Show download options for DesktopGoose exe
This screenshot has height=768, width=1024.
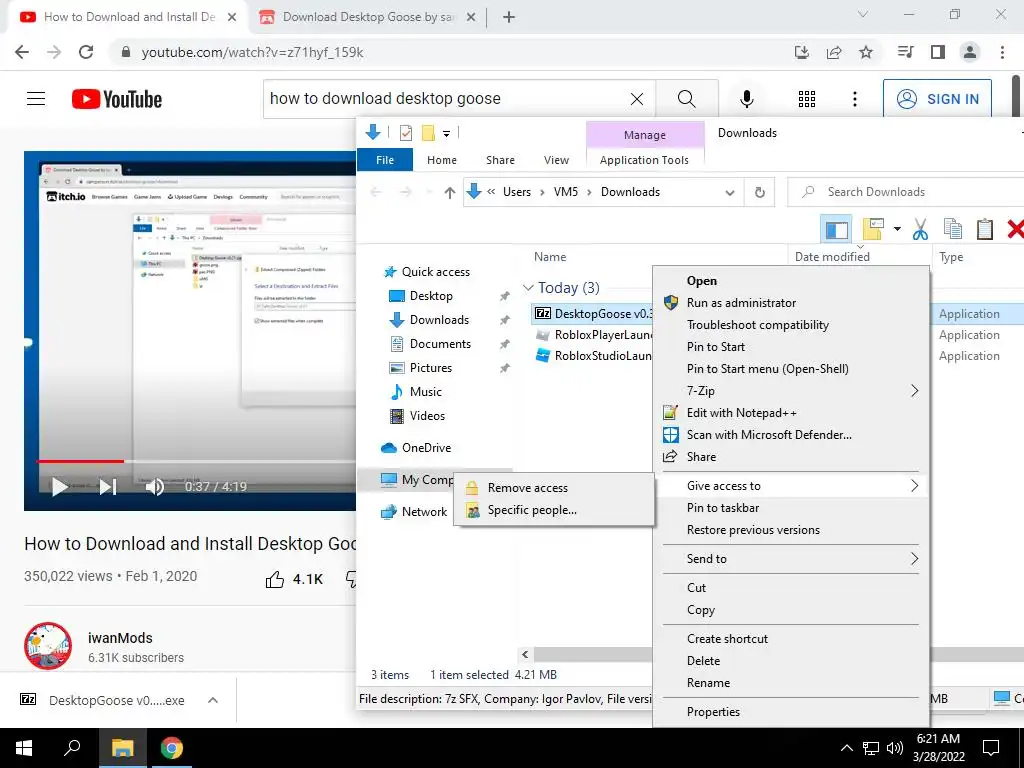coord(212,700)
